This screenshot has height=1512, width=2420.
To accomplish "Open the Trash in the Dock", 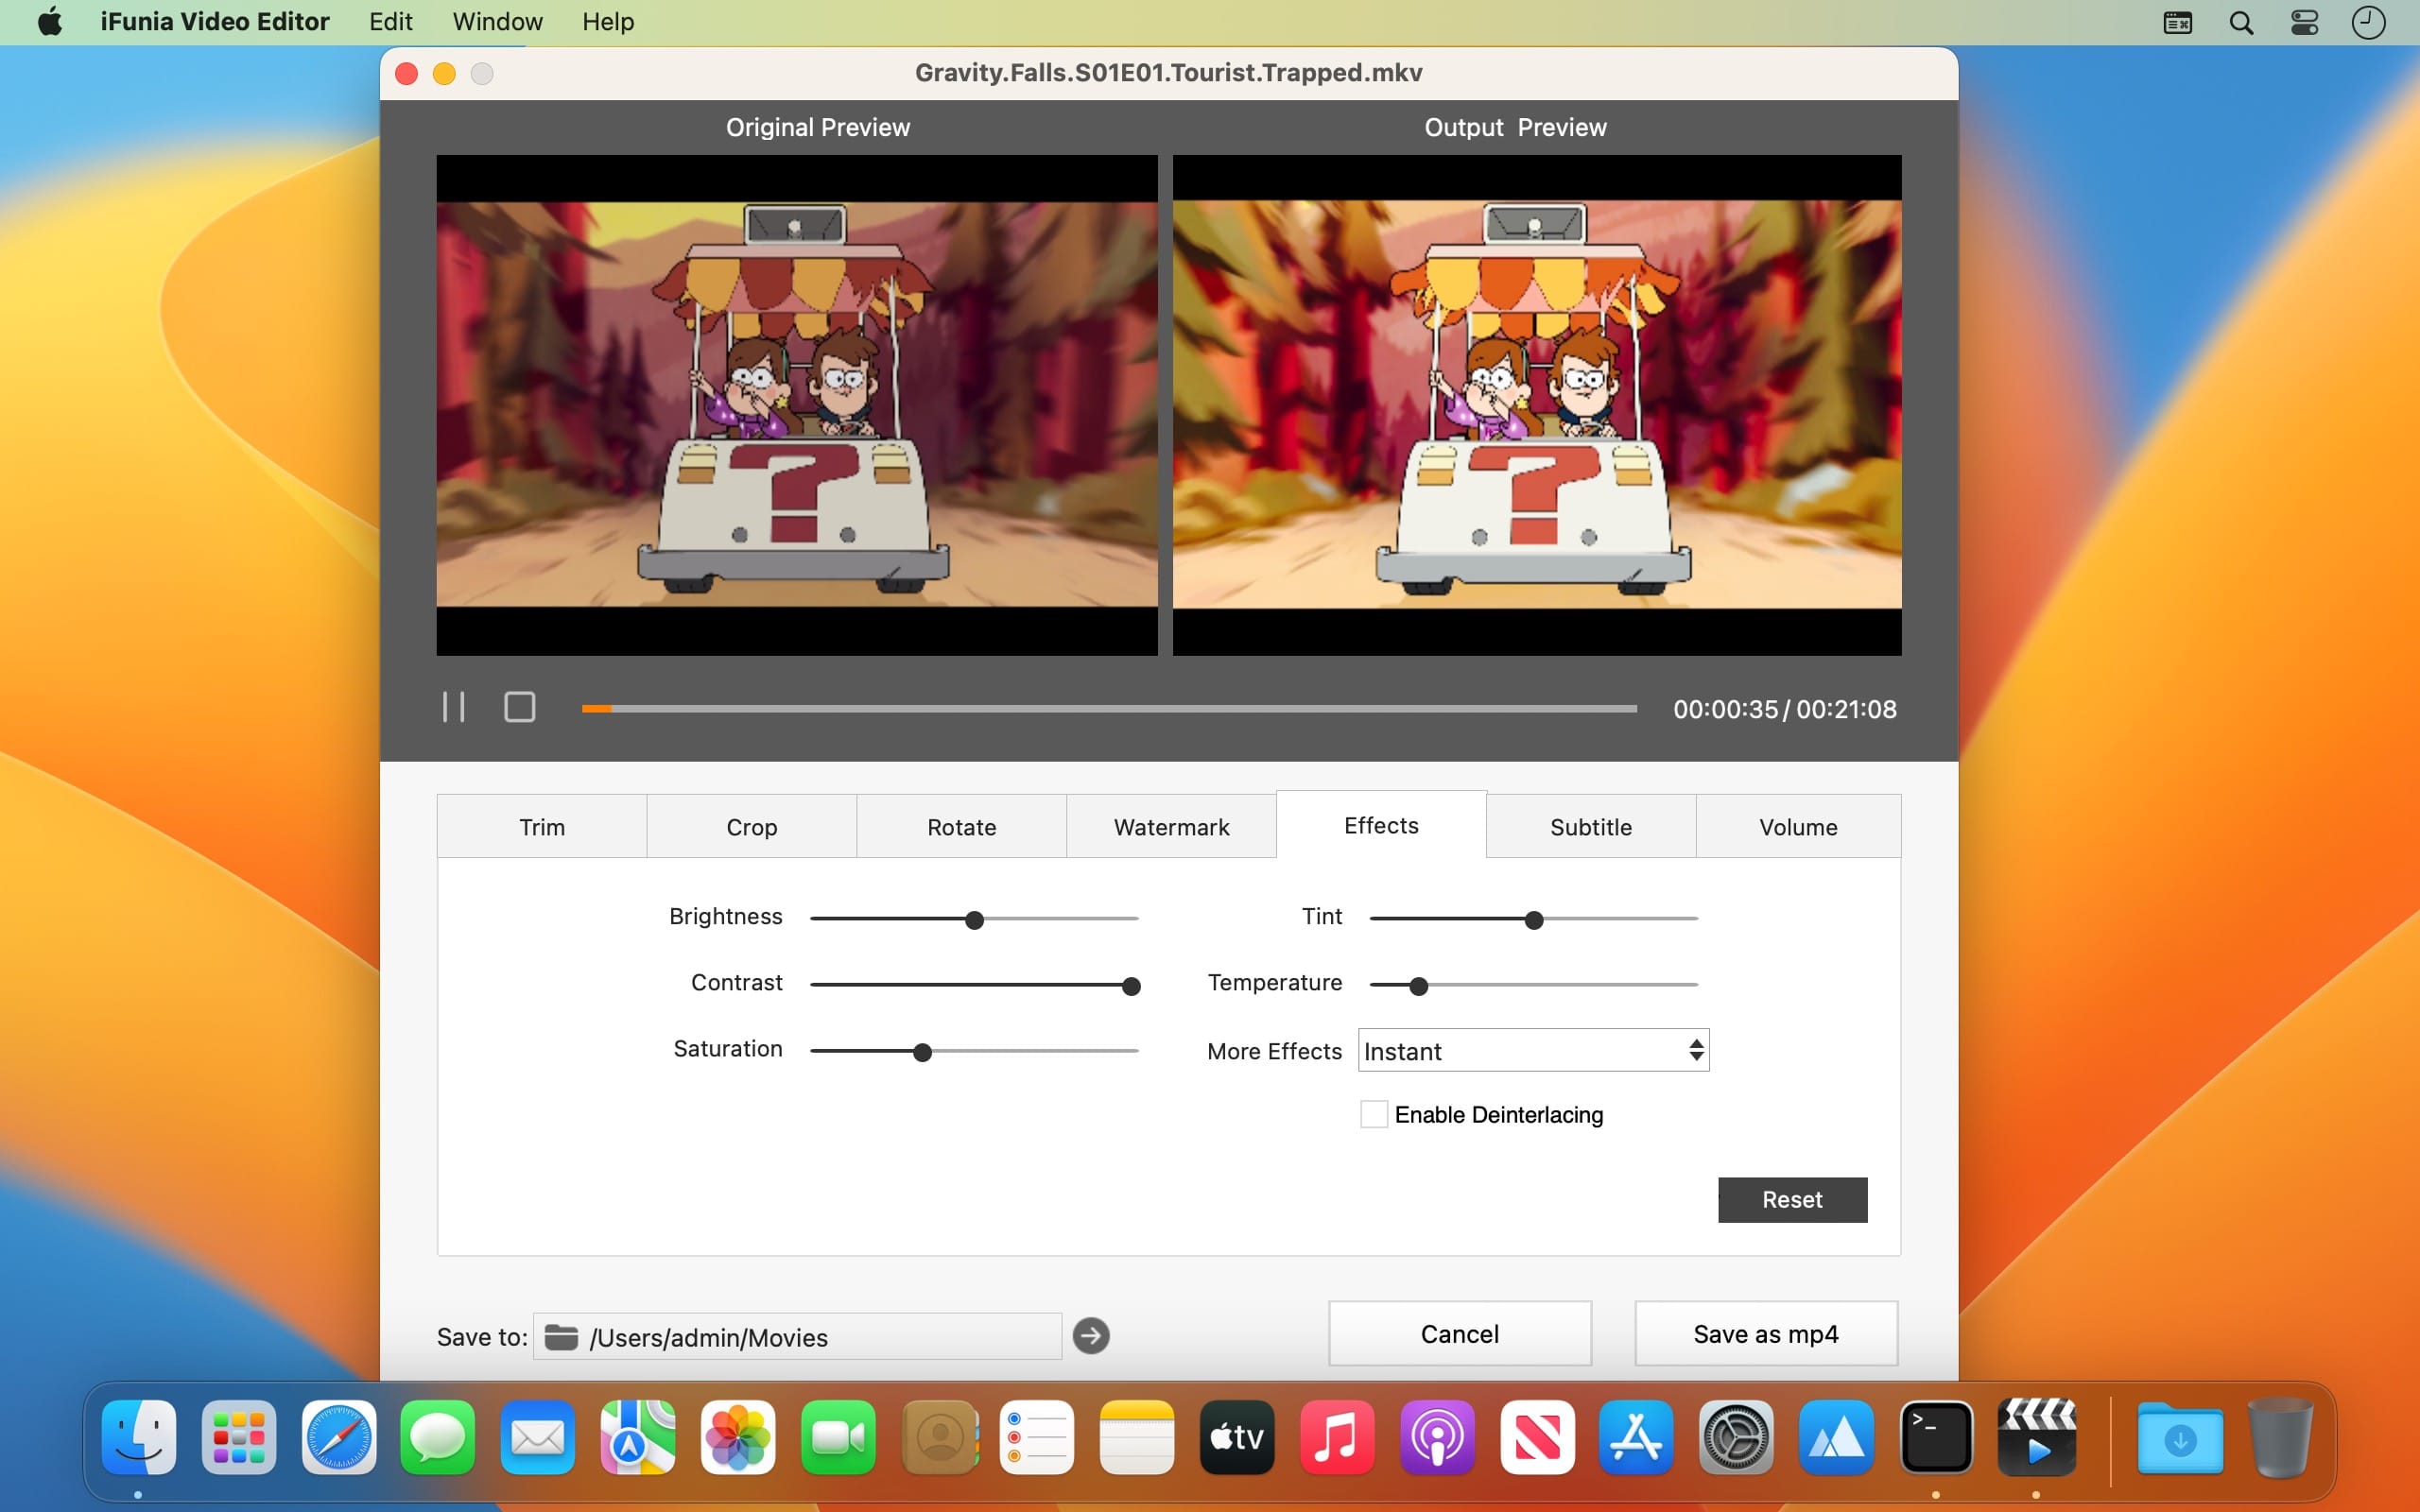I will pos(2280,1437).
